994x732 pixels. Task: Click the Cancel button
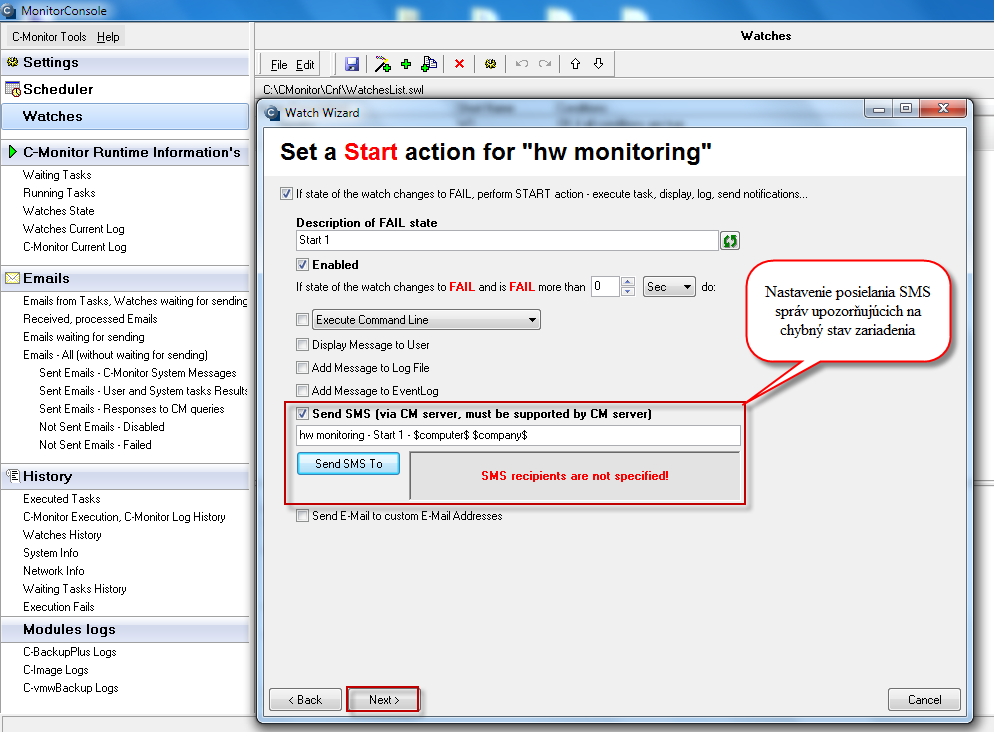[x=924, y=700]
